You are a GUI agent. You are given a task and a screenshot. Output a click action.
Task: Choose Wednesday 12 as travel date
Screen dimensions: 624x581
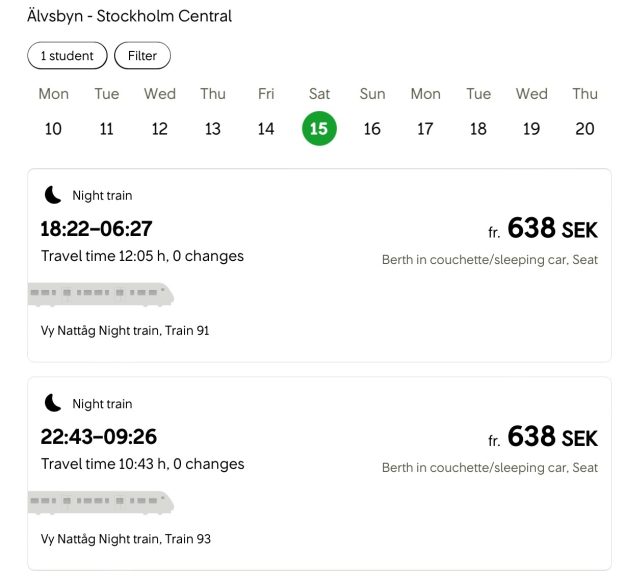tap(160, 113)
